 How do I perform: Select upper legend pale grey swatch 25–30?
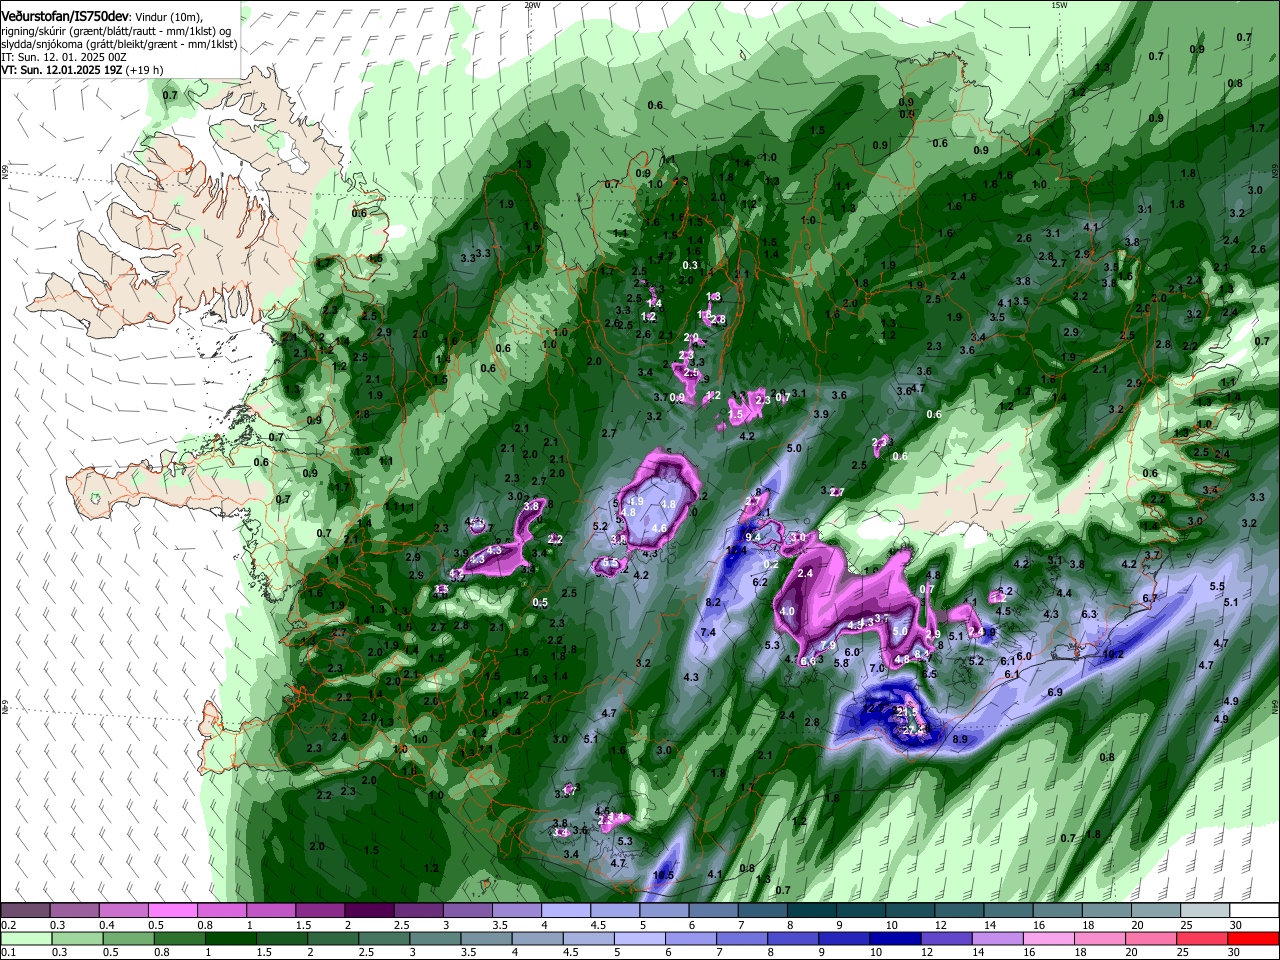coord(1205,911)
